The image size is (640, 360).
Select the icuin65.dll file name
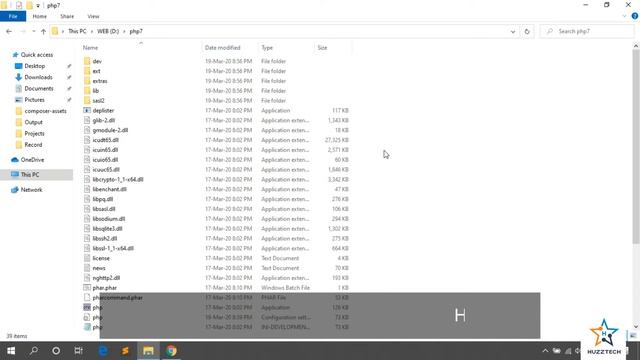point(105,150)
